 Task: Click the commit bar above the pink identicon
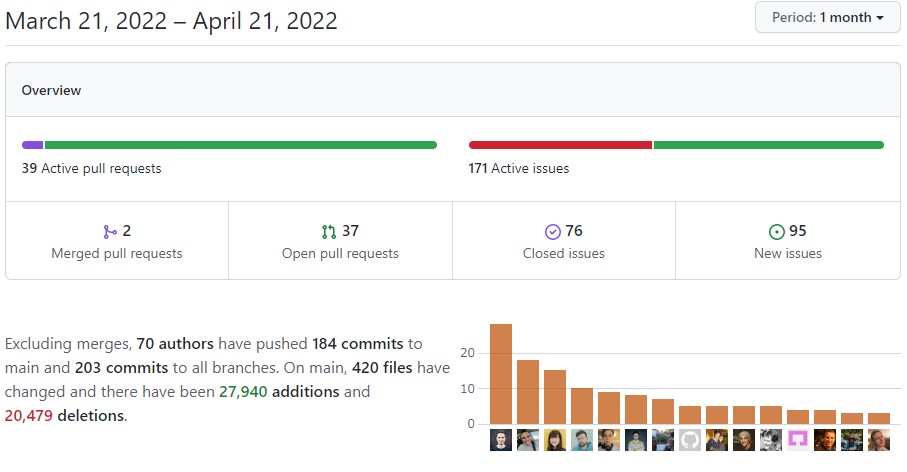click(x=798, y=417)
